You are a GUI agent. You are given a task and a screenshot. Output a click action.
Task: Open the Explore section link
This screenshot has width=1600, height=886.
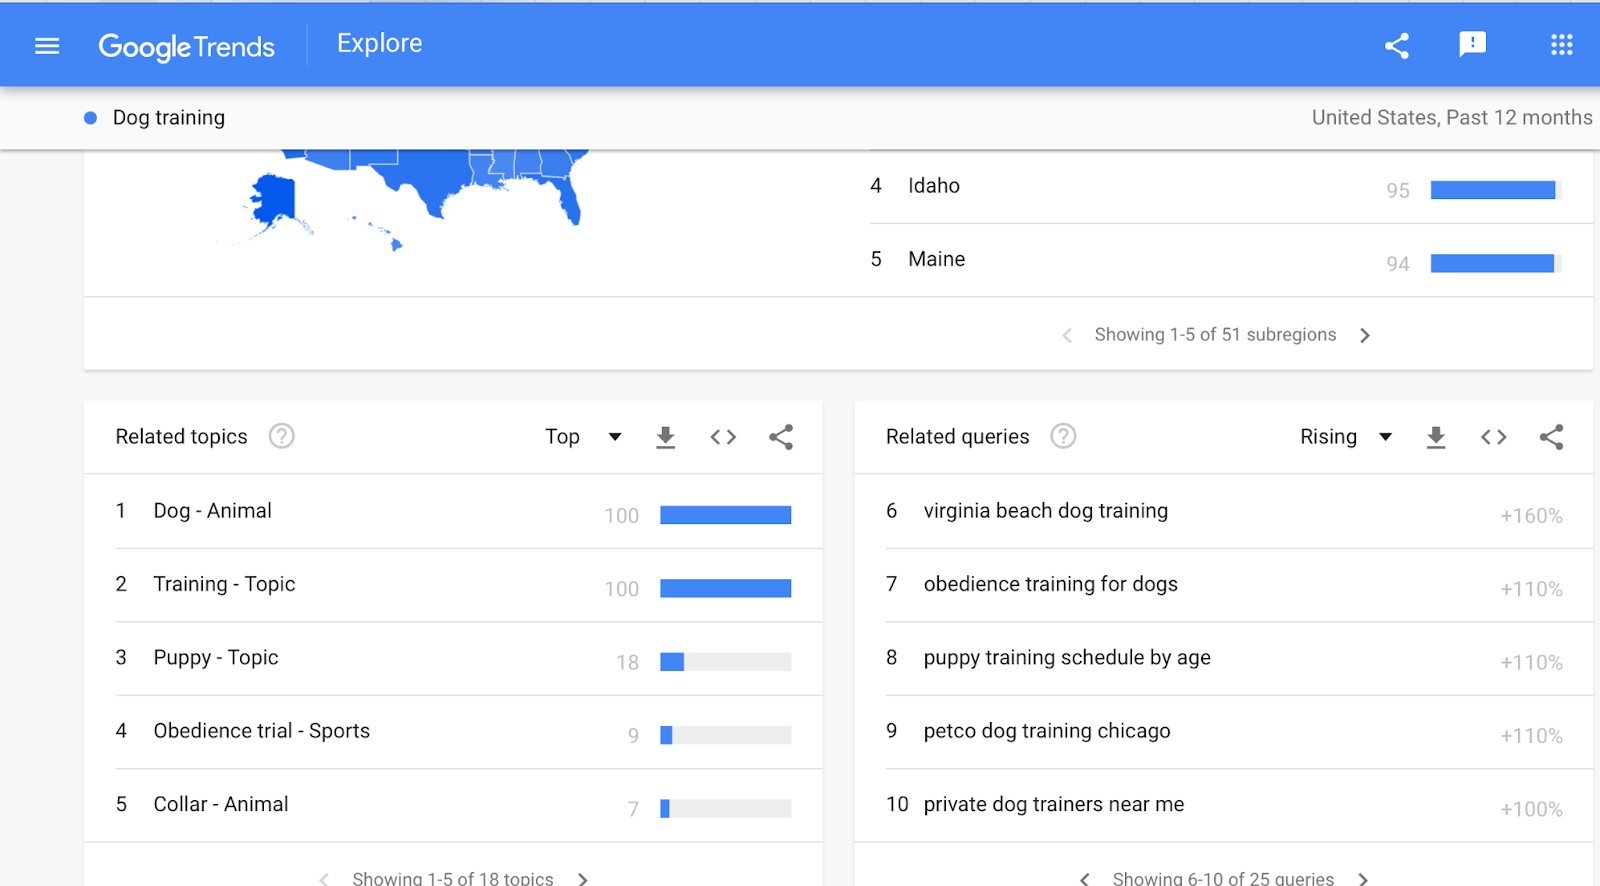coord(380,44)
